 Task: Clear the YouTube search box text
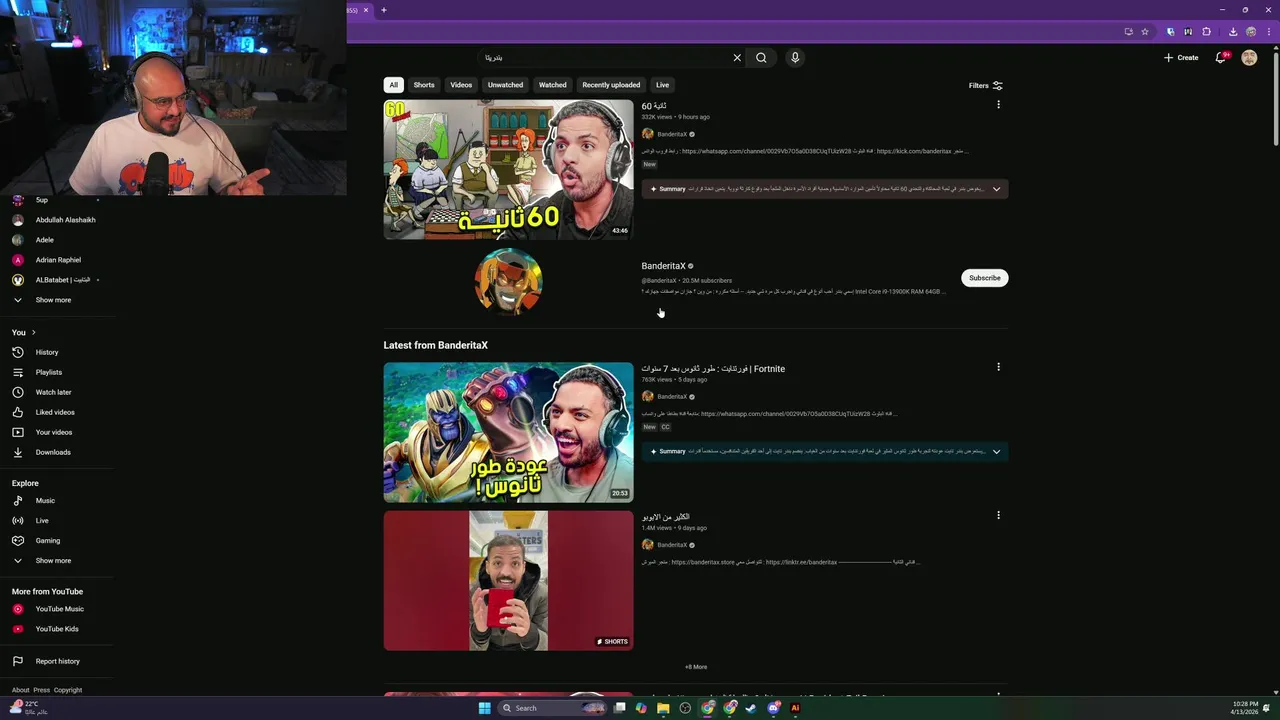[737, 58]
